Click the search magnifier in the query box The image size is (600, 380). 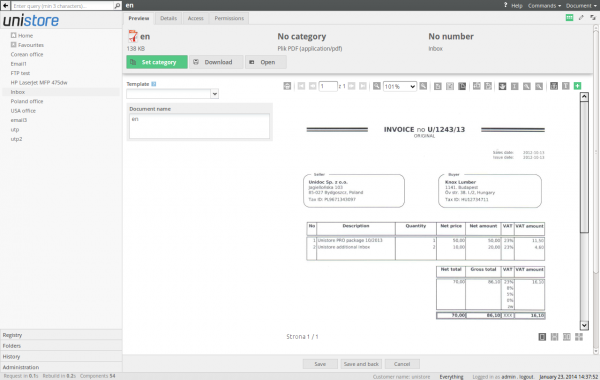click(x=117, y=6)
